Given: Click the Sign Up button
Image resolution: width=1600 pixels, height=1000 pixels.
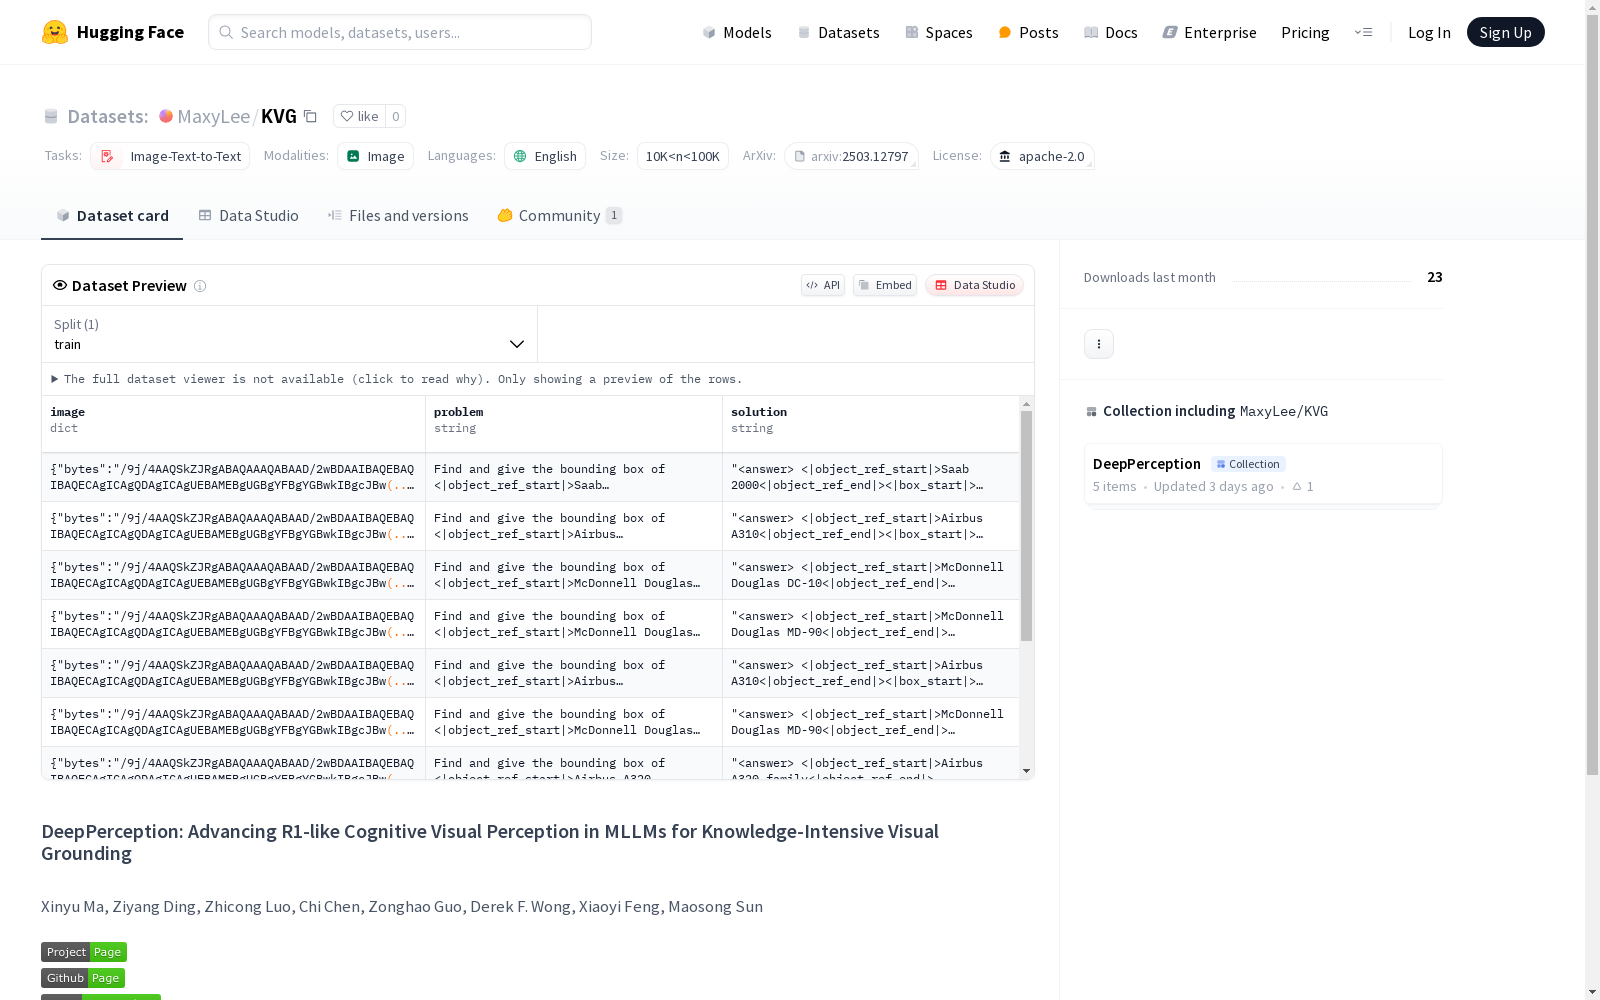Looking at the screenshot, I should pyautogui.click(x=1505, y=32).
